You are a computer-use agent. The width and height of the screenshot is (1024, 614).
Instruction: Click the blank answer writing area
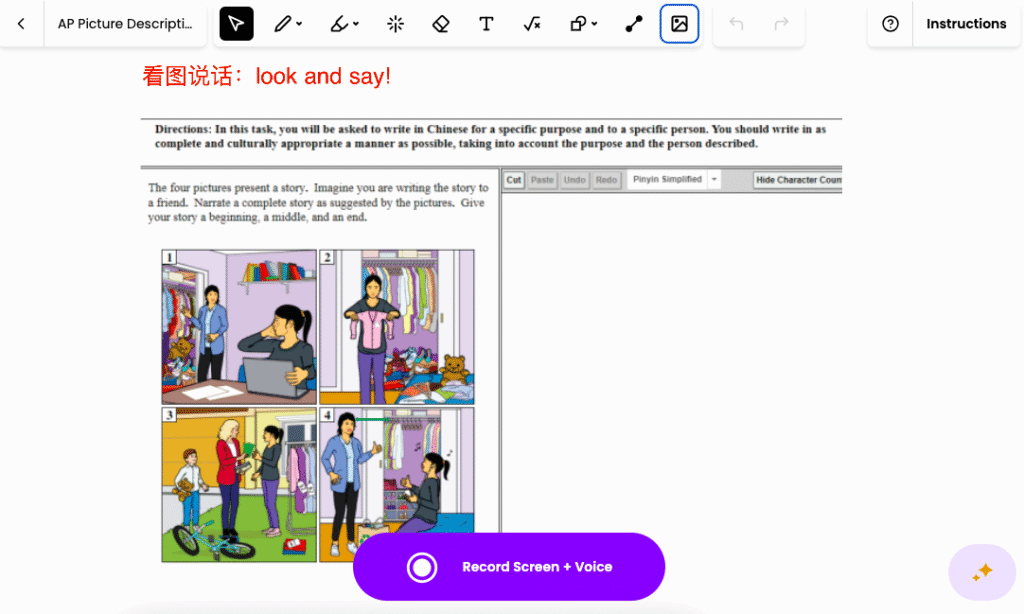point(672,363)
